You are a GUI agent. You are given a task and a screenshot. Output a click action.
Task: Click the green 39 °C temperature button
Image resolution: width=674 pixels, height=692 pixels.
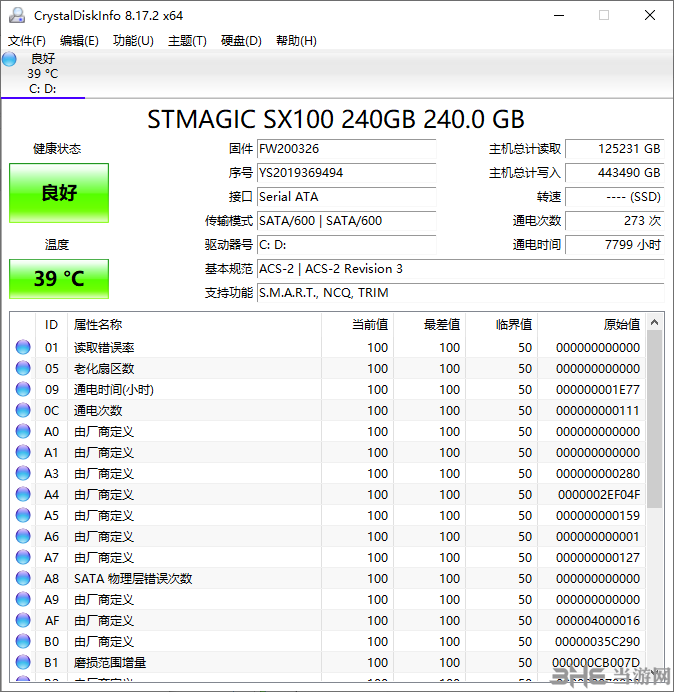pyautogui.click(x=59, y=279)
